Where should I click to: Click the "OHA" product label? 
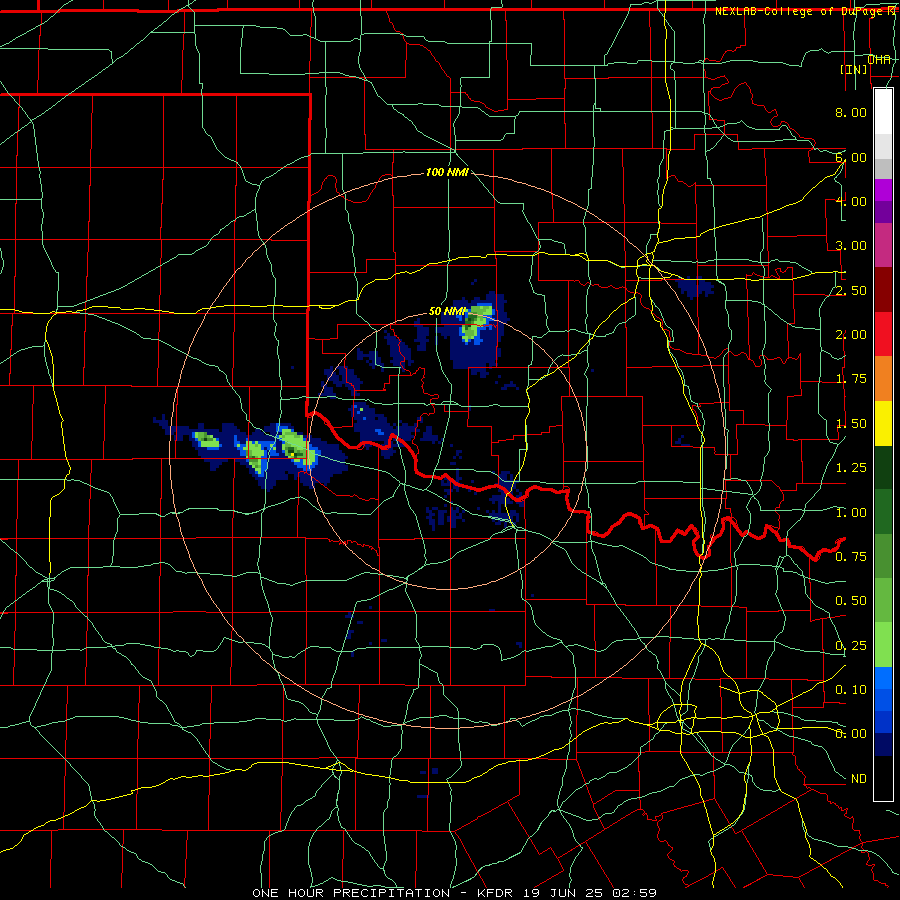coord(879,59)
